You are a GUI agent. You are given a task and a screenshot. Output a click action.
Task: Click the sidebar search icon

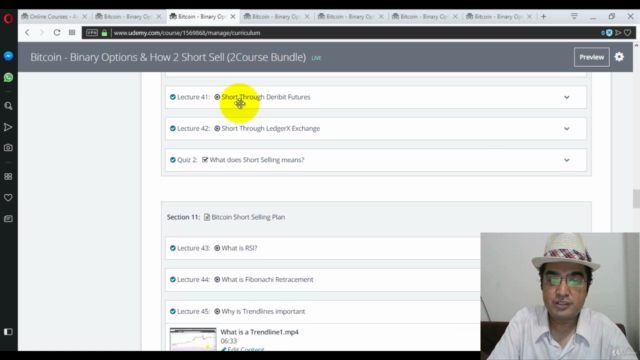tap(8, 106)
